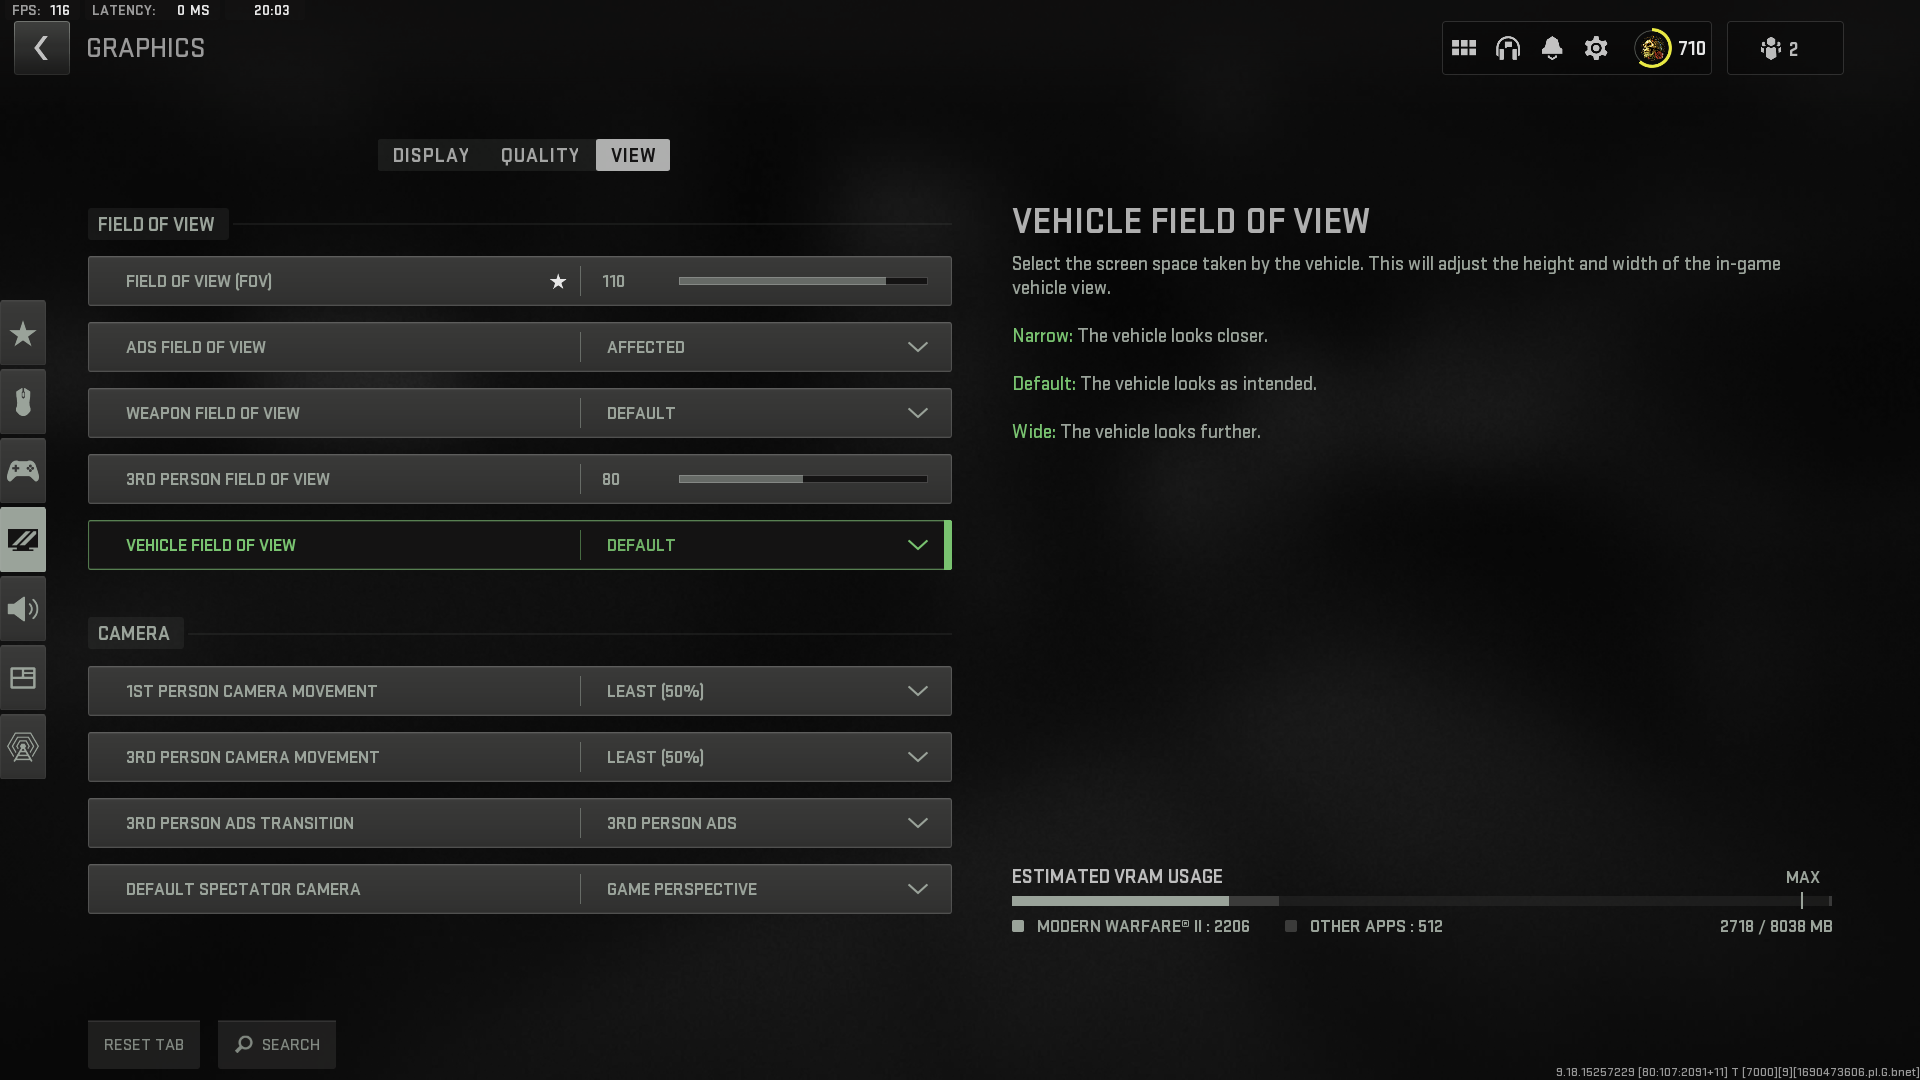Click the Reset Tab button
This screenshot has height=1080, width=1920.
144,1044
